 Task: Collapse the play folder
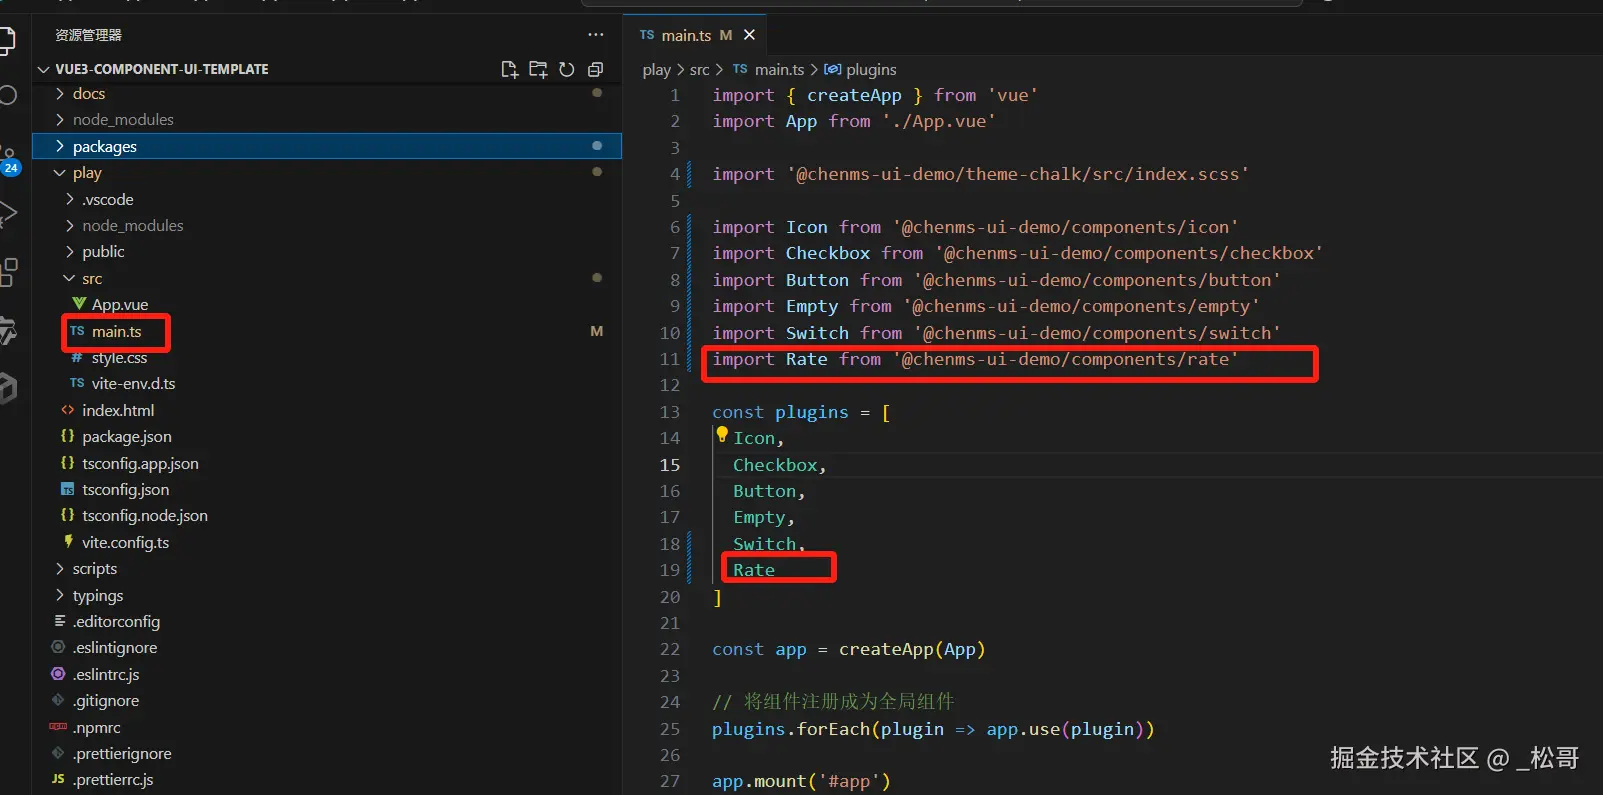click(x=87, y=172)
